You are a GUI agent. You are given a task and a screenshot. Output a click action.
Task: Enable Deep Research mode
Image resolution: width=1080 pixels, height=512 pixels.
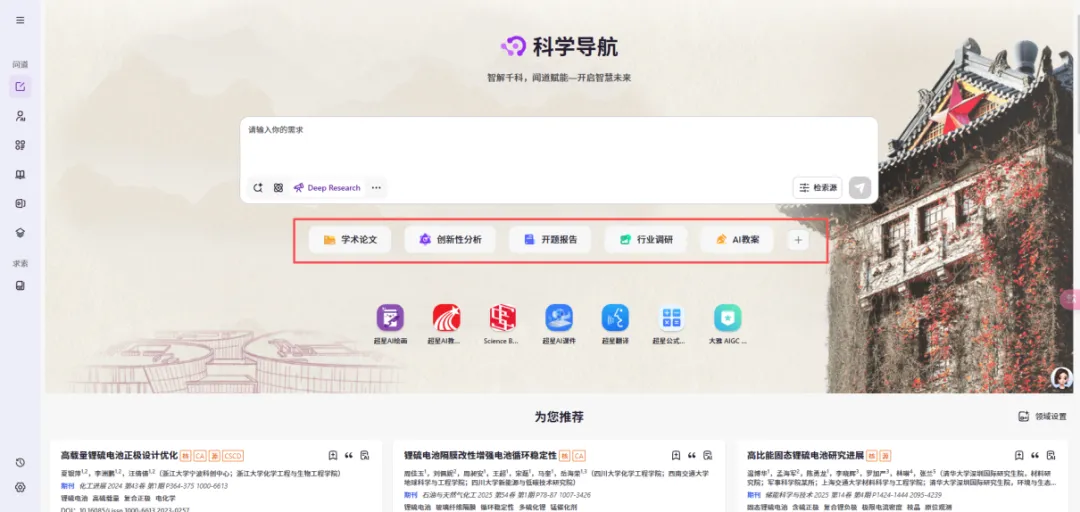[x=326, y=187]
